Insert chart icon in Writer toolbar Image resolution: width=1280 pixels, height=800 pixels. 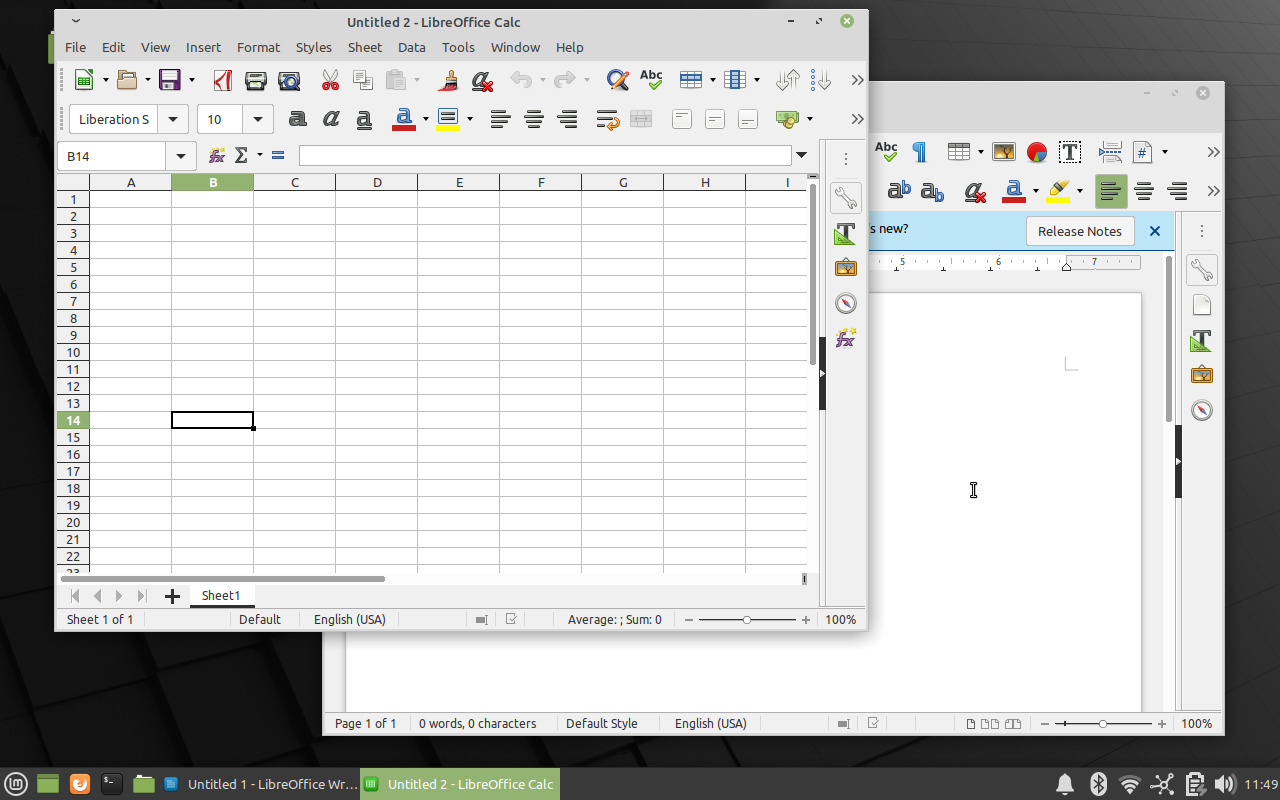(1037, 152)
